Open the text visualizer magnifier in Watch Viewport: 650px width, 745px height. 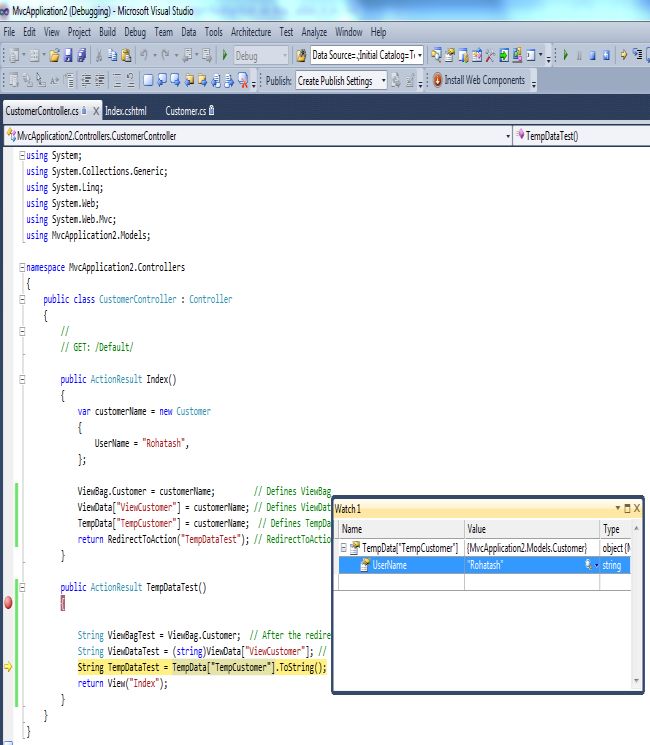click(588, 566)
